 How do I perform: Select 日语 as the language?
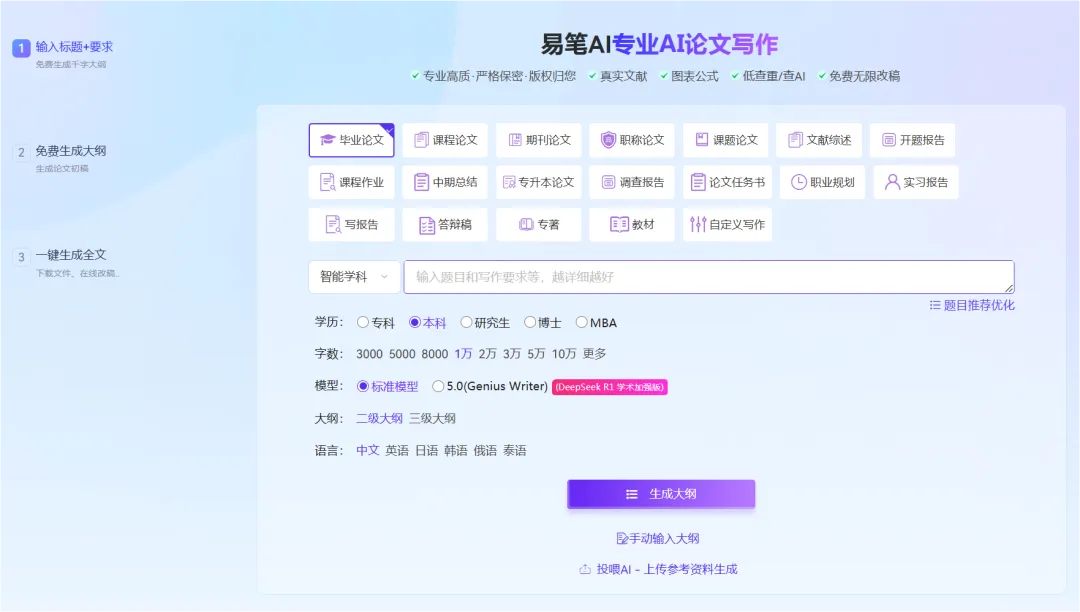pos(427,451)
